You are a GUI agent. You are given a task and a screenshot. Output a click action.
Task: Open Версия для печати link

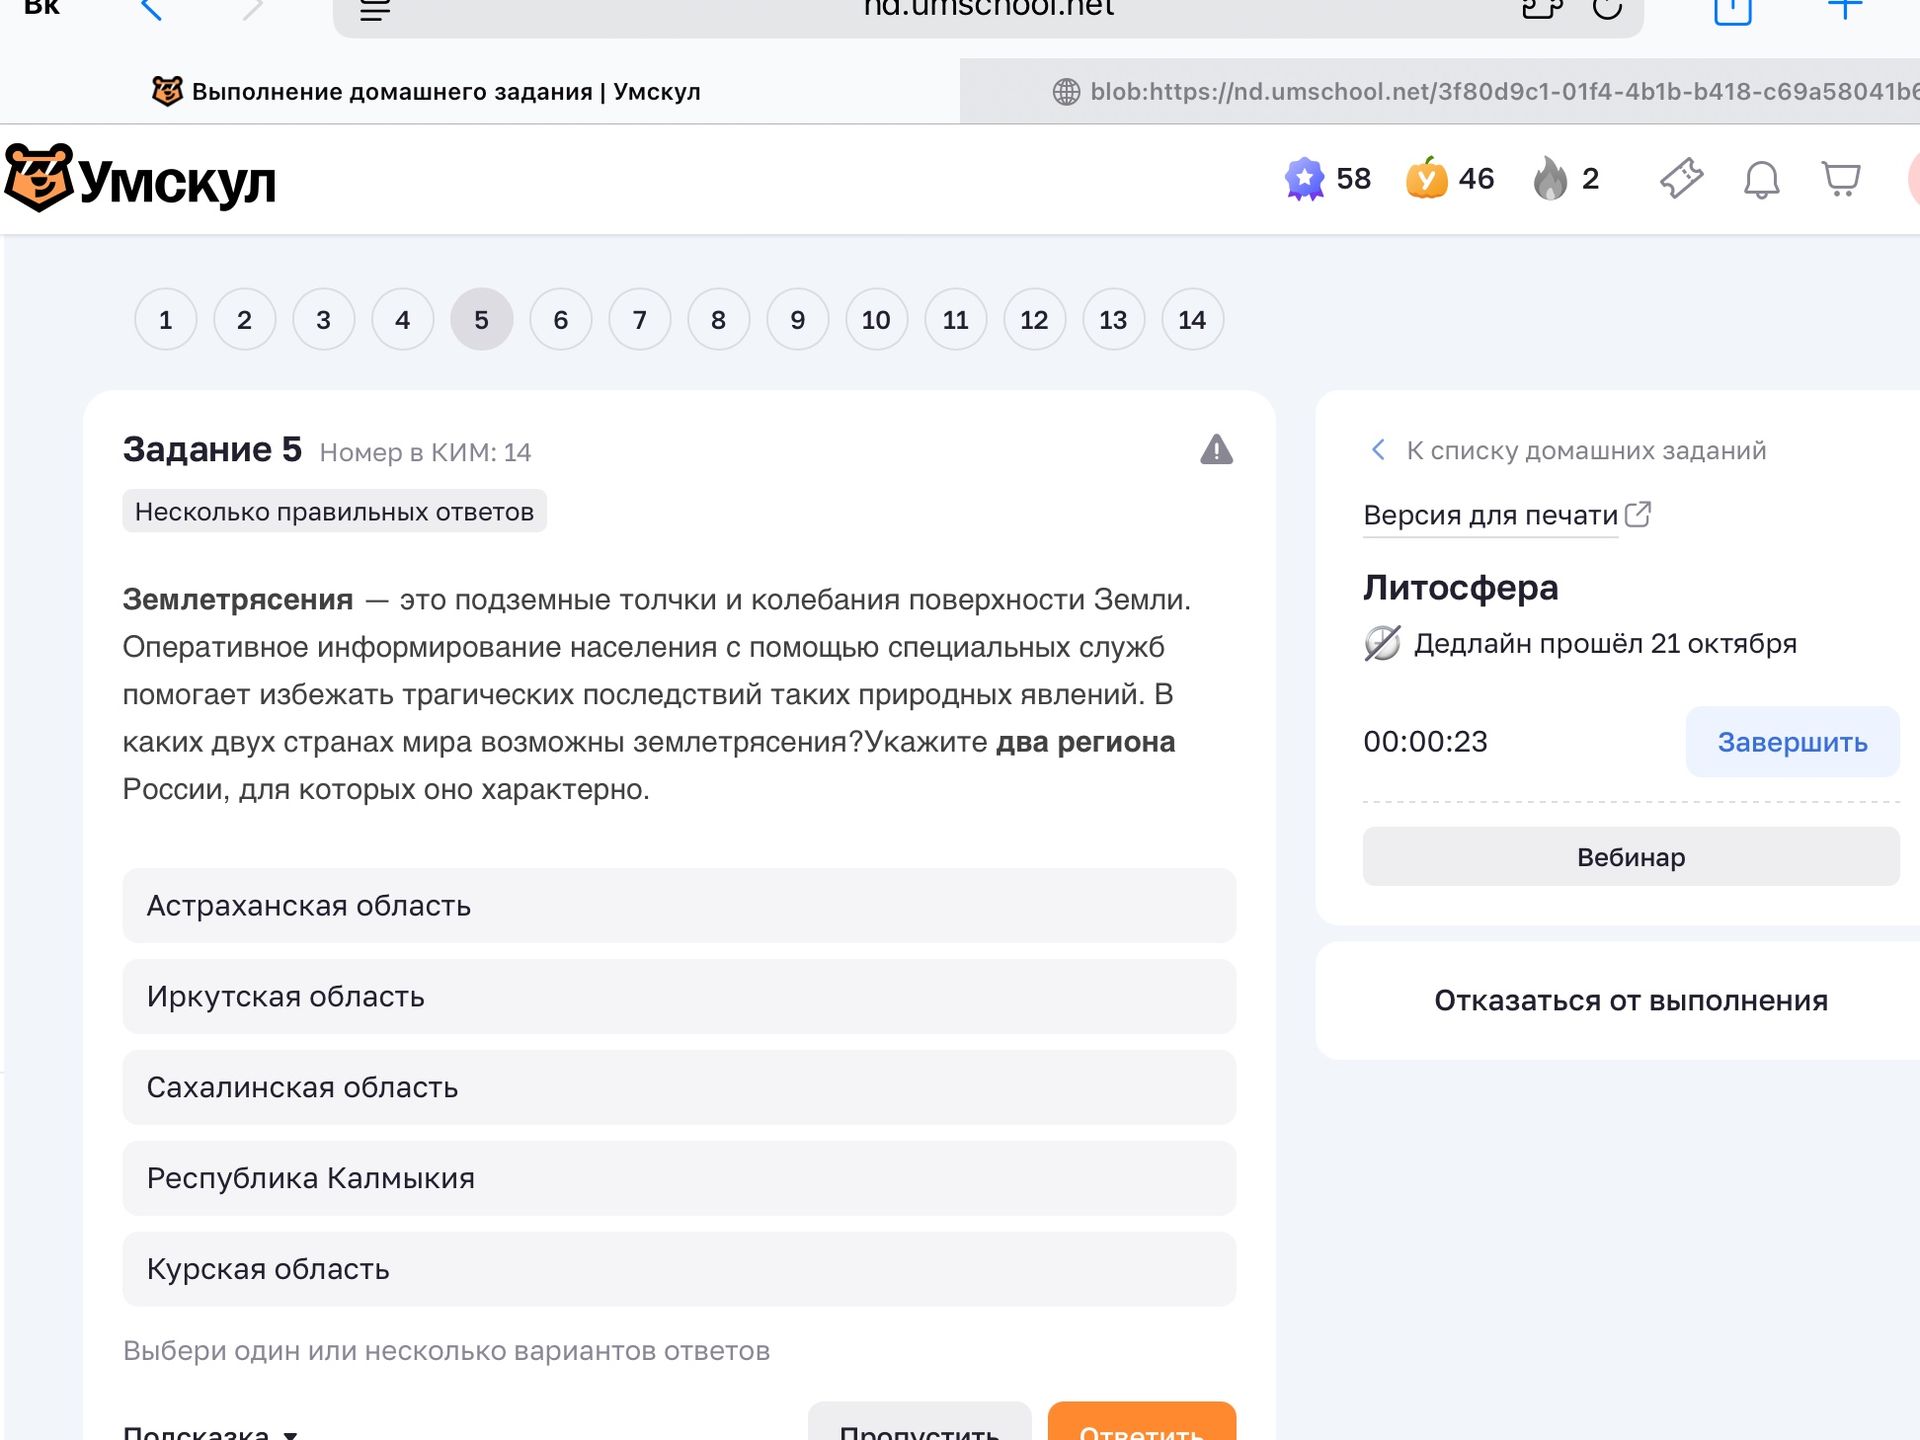tap(1490, 515)
